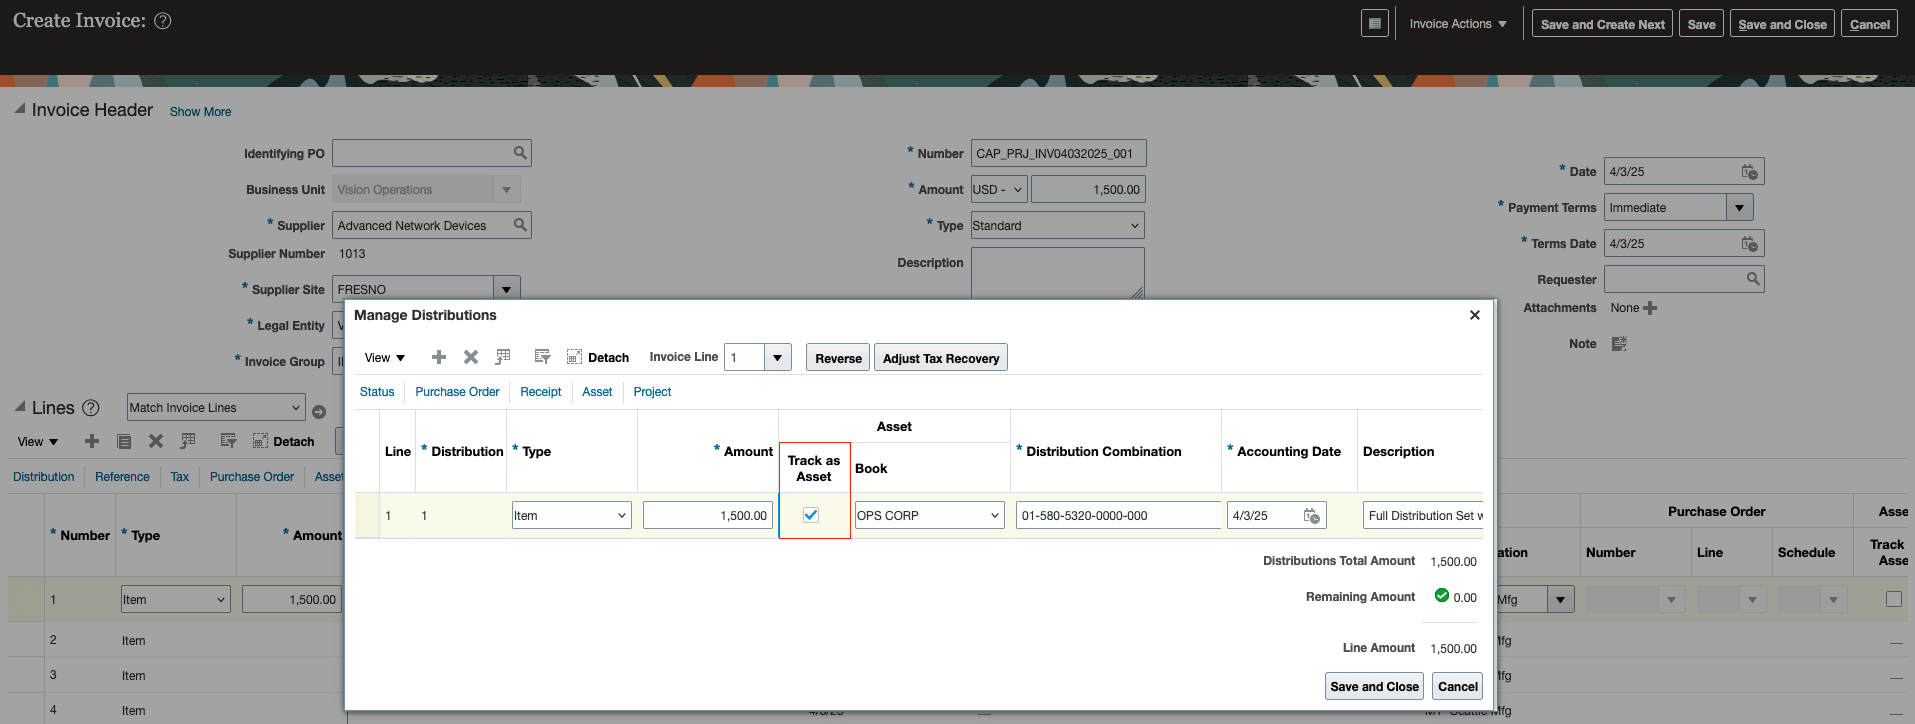Open the Match Invoice Lines dropdown

click(x=215, y=407)
